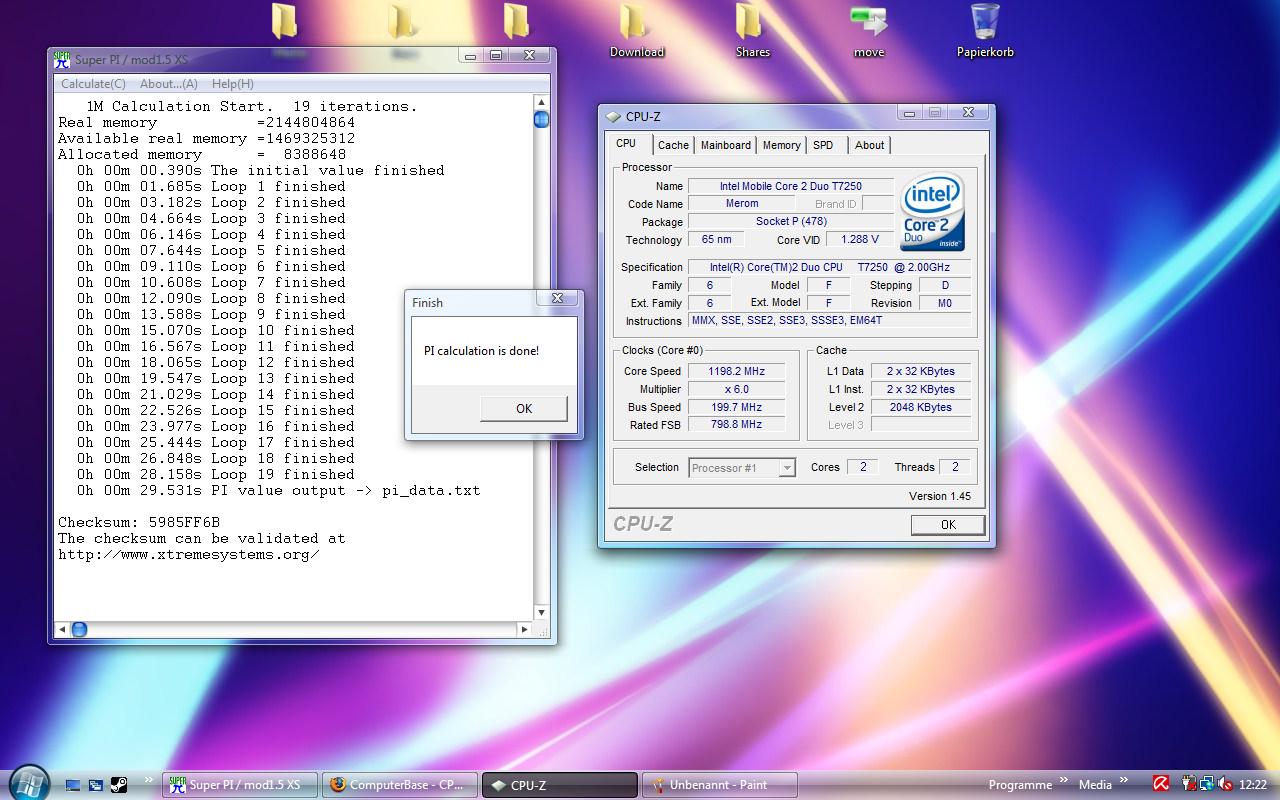Click the 'Checksum: 5985FF6B' line in Super PI
1280x800 pixels.
click(x=138, y=522)
